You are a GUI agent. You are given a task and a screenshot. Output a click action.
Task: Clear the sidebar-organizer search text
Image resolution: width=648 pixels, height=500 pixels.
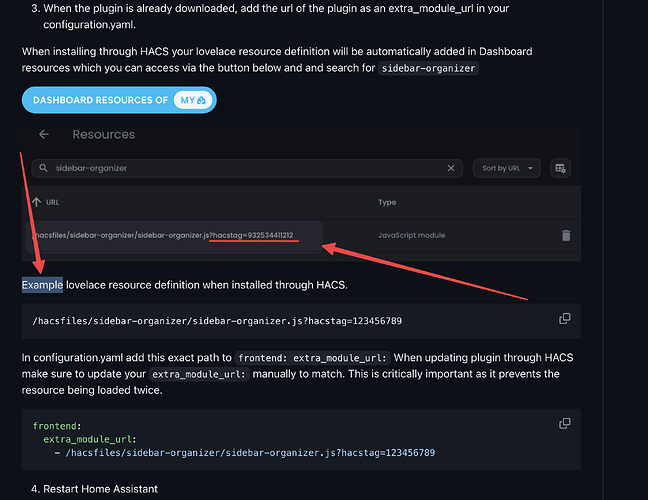click(451, 168)
